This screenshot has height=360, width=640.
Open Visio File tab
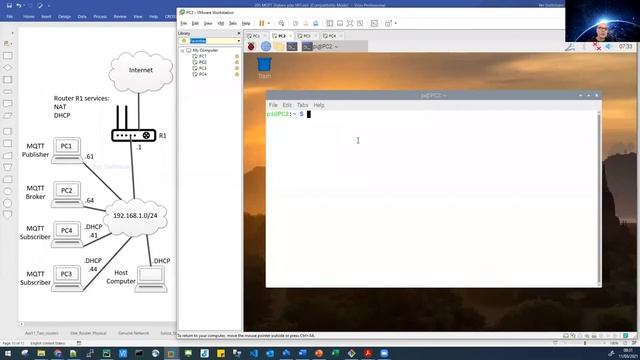tap(10, 17)
